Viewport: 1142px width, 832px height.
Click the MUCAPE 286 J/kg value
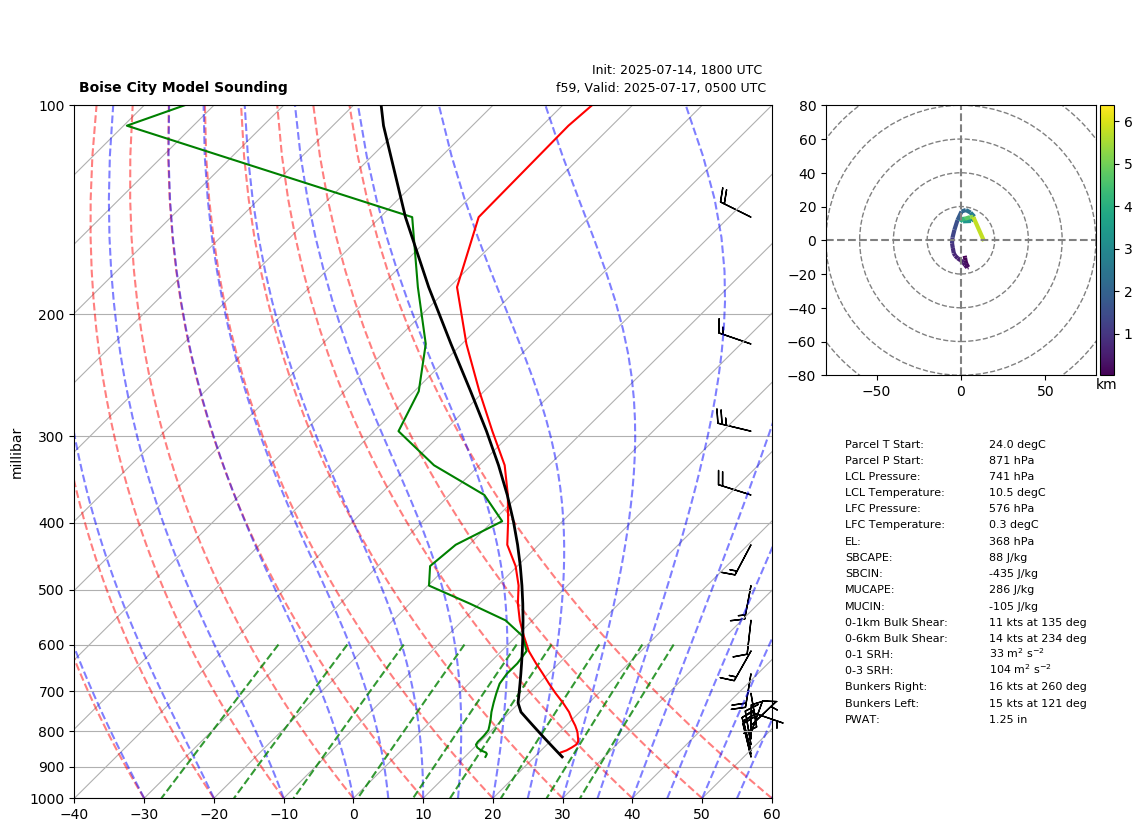point(1012,589)
